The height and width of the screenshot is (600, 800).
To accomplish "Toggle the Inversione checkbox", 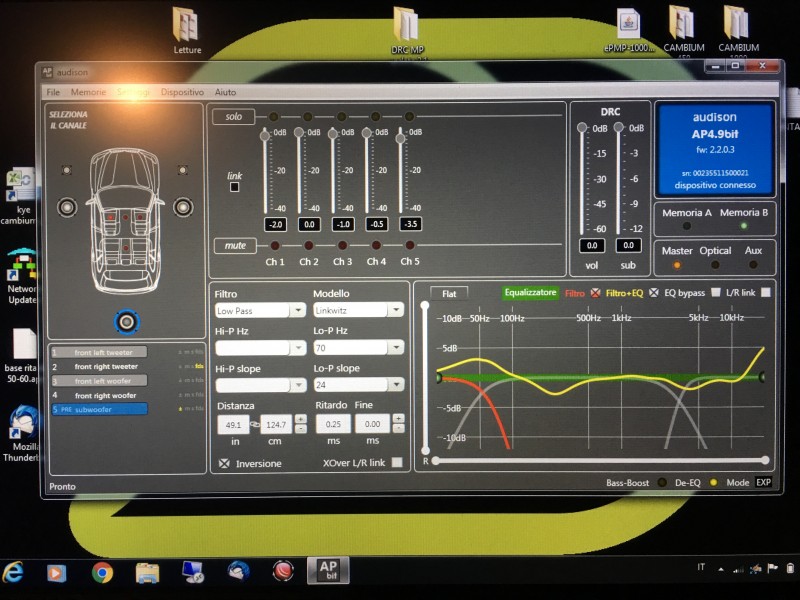I will pyautogui.click(x=224, y=463).
